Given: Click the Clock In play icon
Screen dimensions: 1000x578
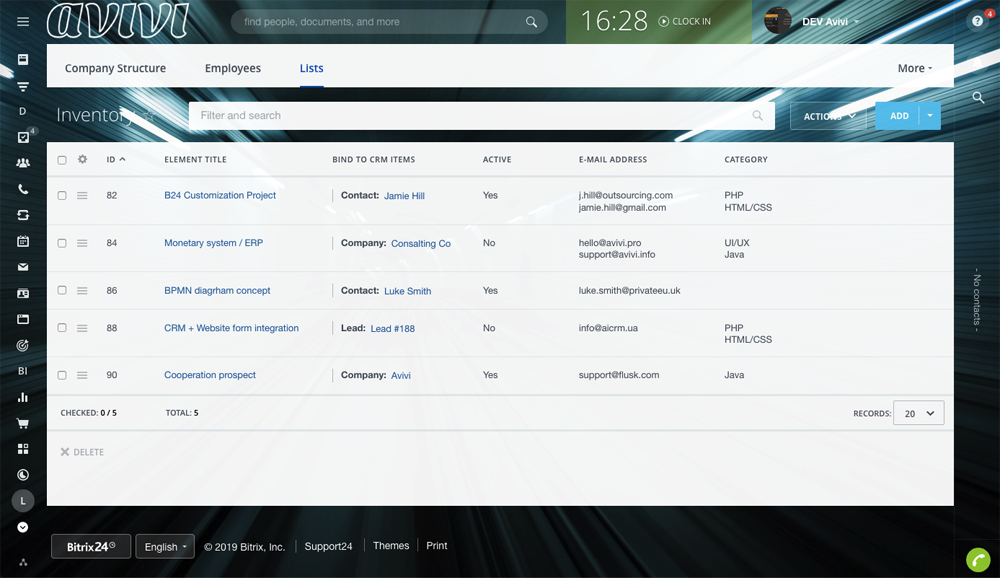Looking at the screenshot, I should pos(663,21).
